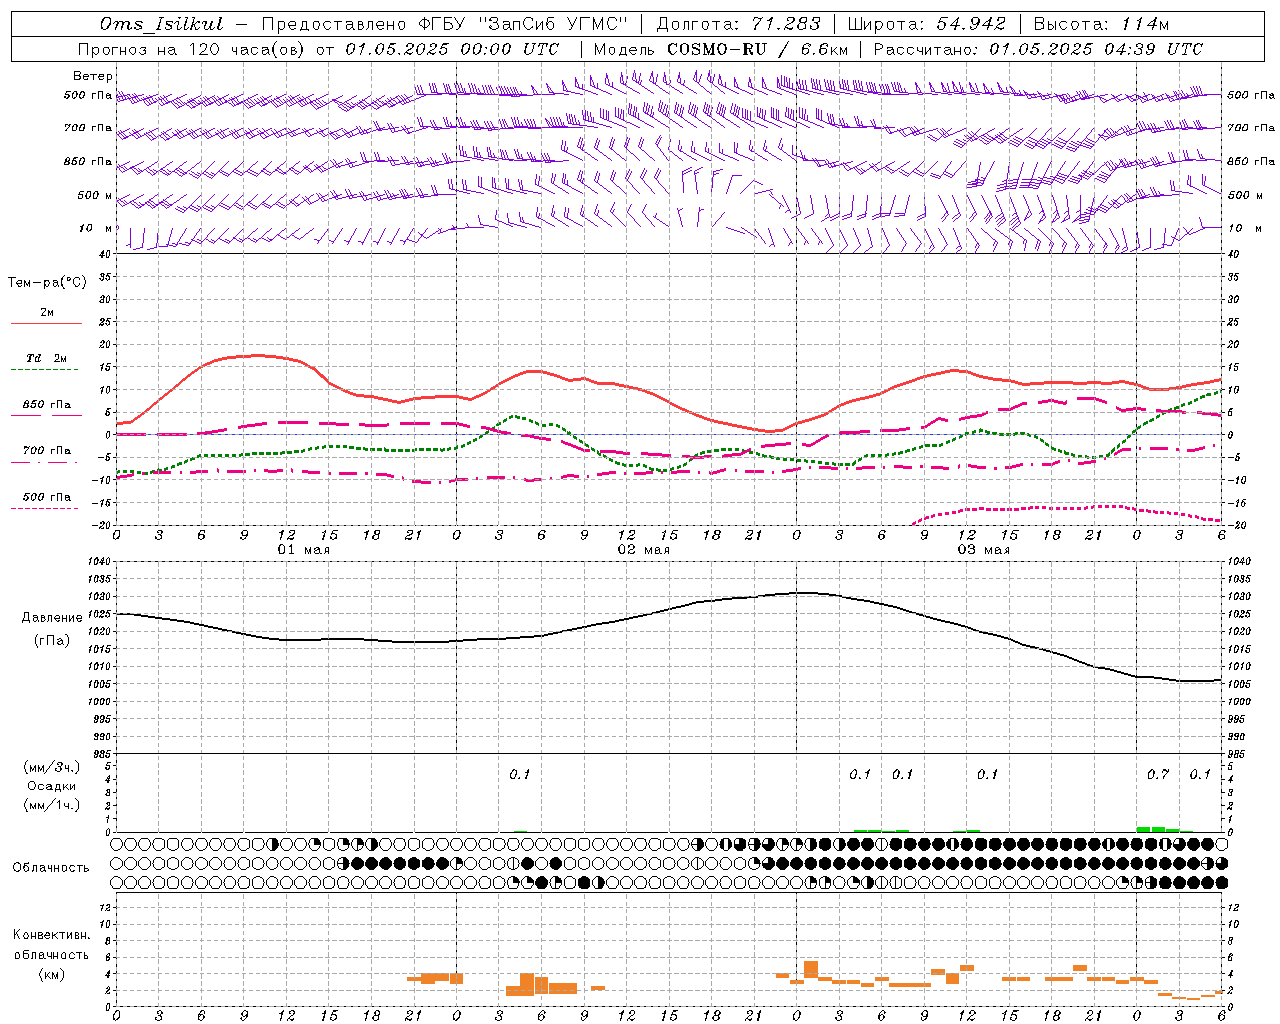This screenshot has height=1024, width=1280.
Task: Click the Облачность cloud cover label
Action: [51, 868]
